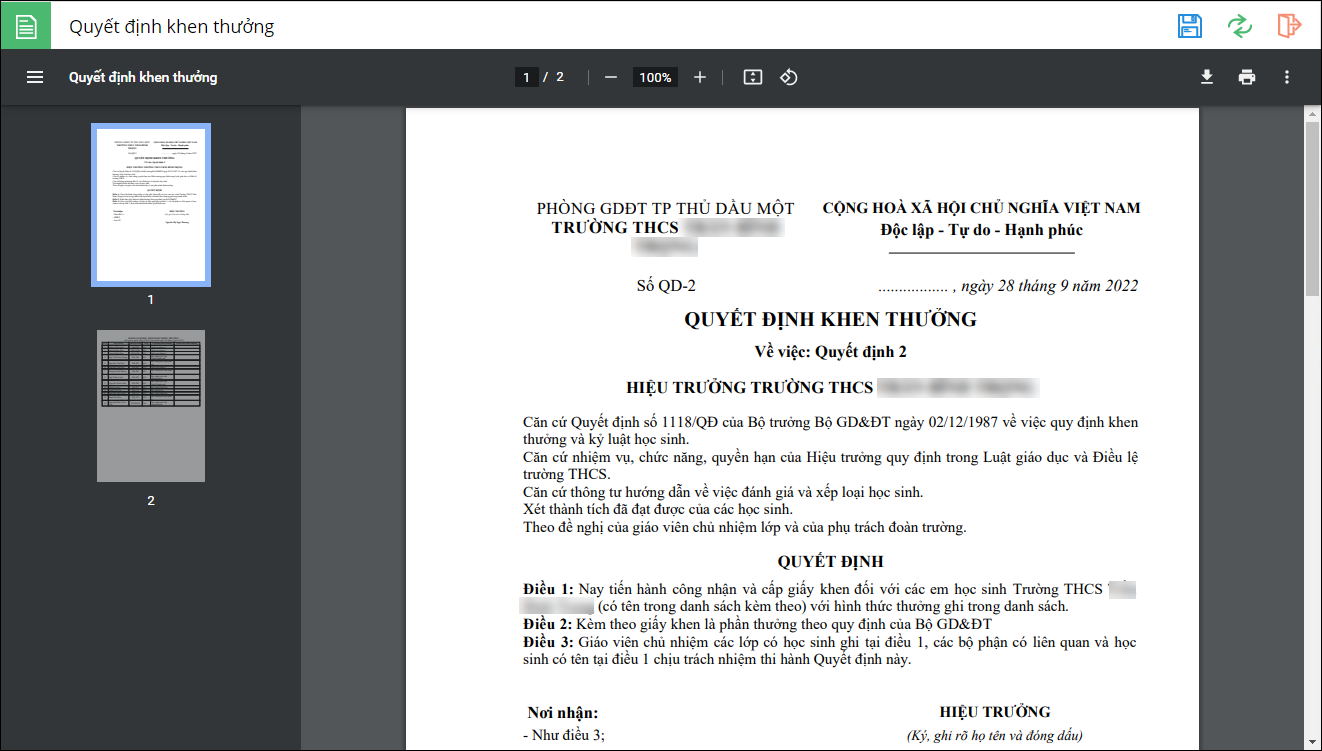Open the more actions menu
1322x751 pixels.
[1287, 77]
